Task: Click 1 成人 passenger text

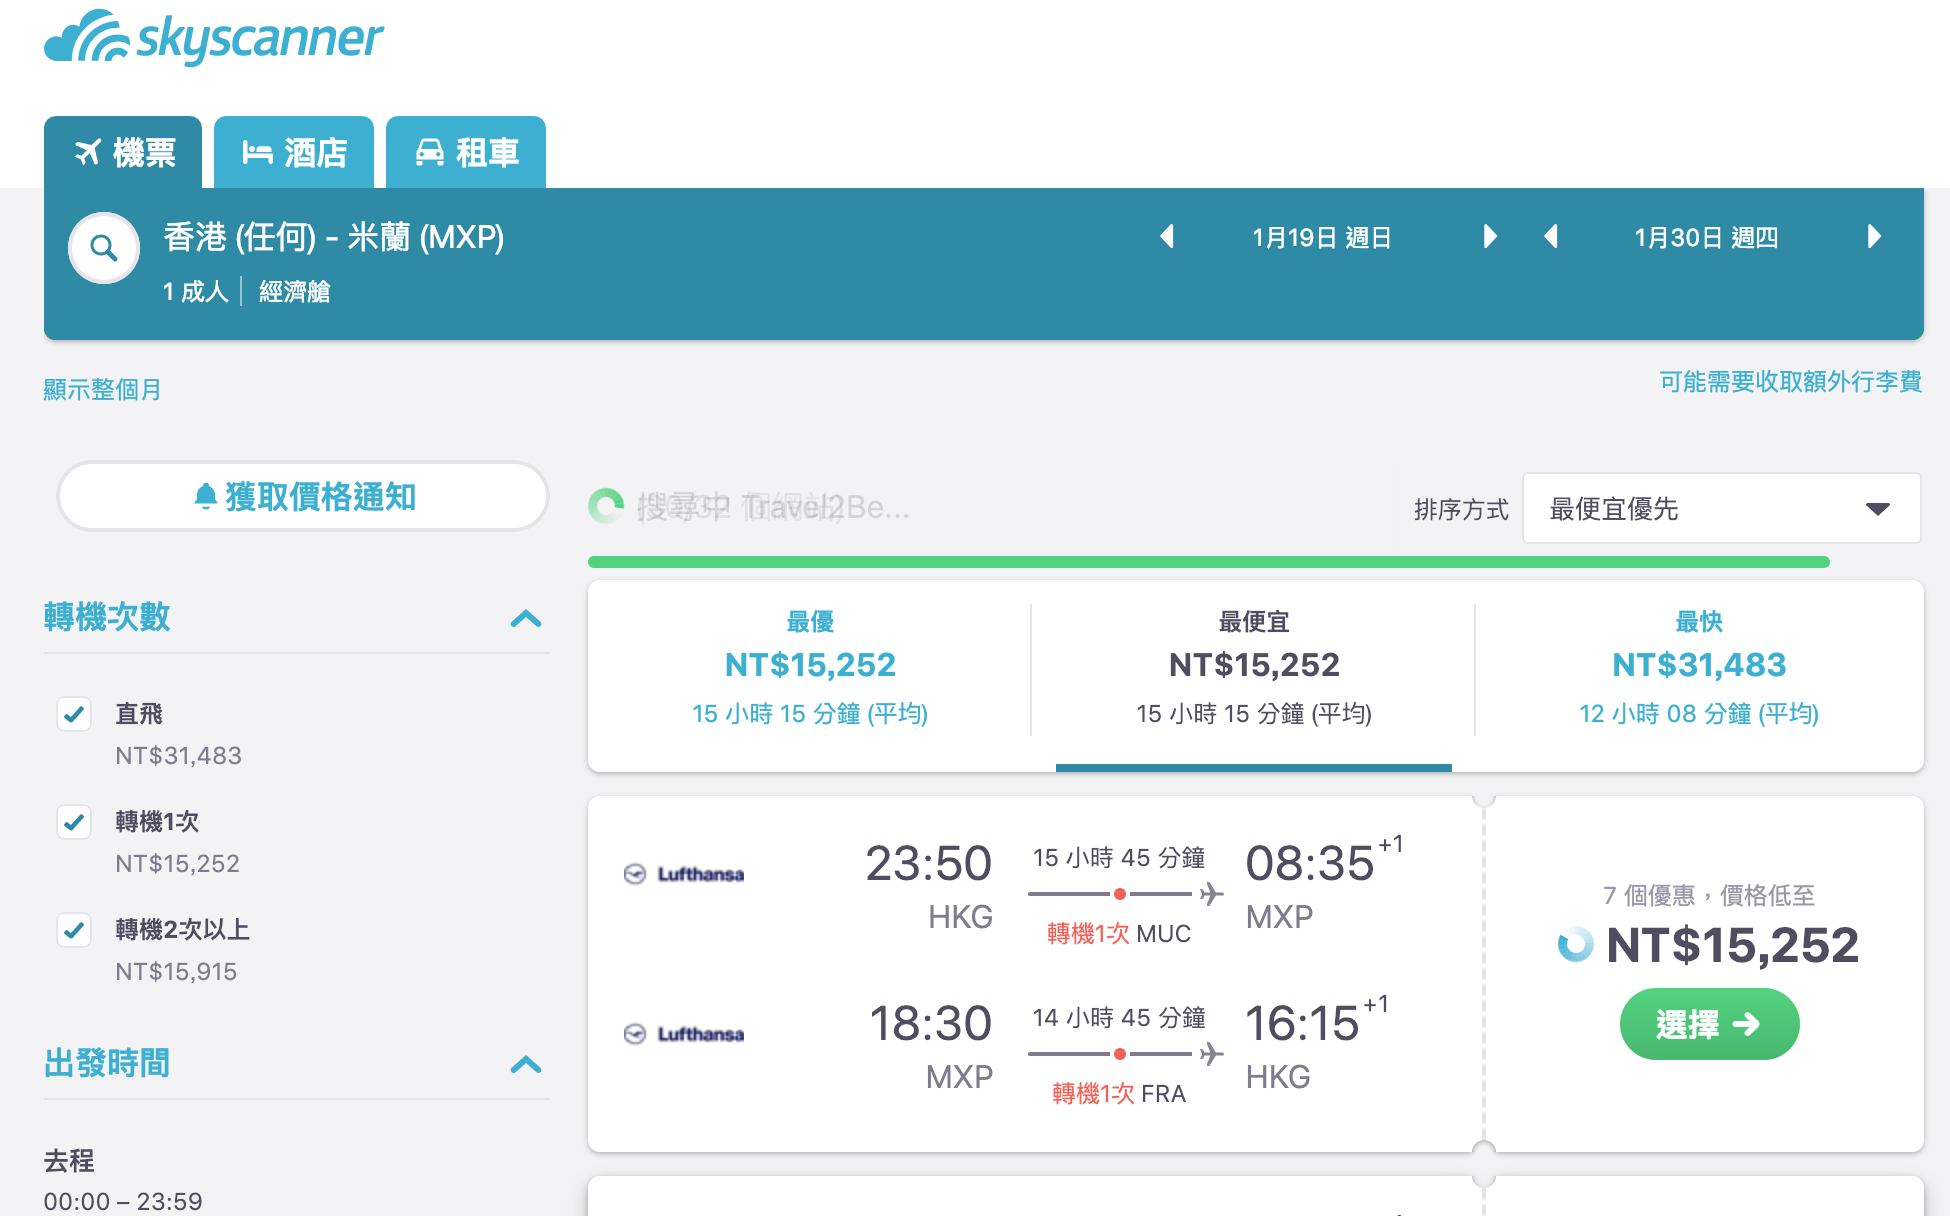Action: [x=196, y=292]
